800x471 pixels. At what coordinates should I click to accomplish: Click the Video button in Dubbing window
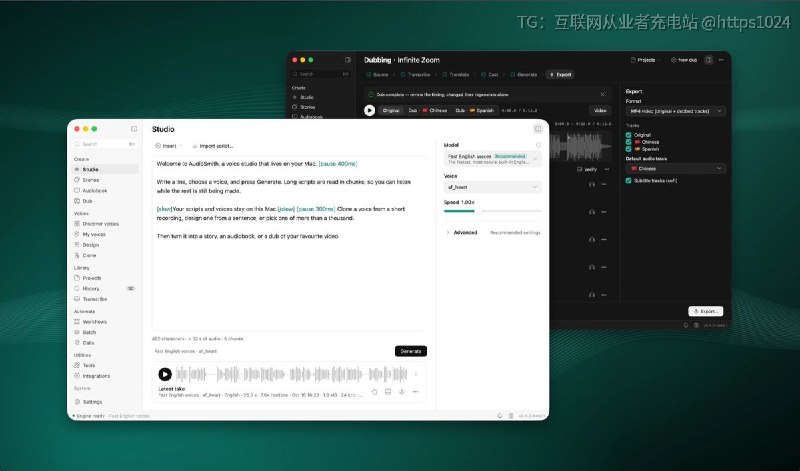click(600, 110)
